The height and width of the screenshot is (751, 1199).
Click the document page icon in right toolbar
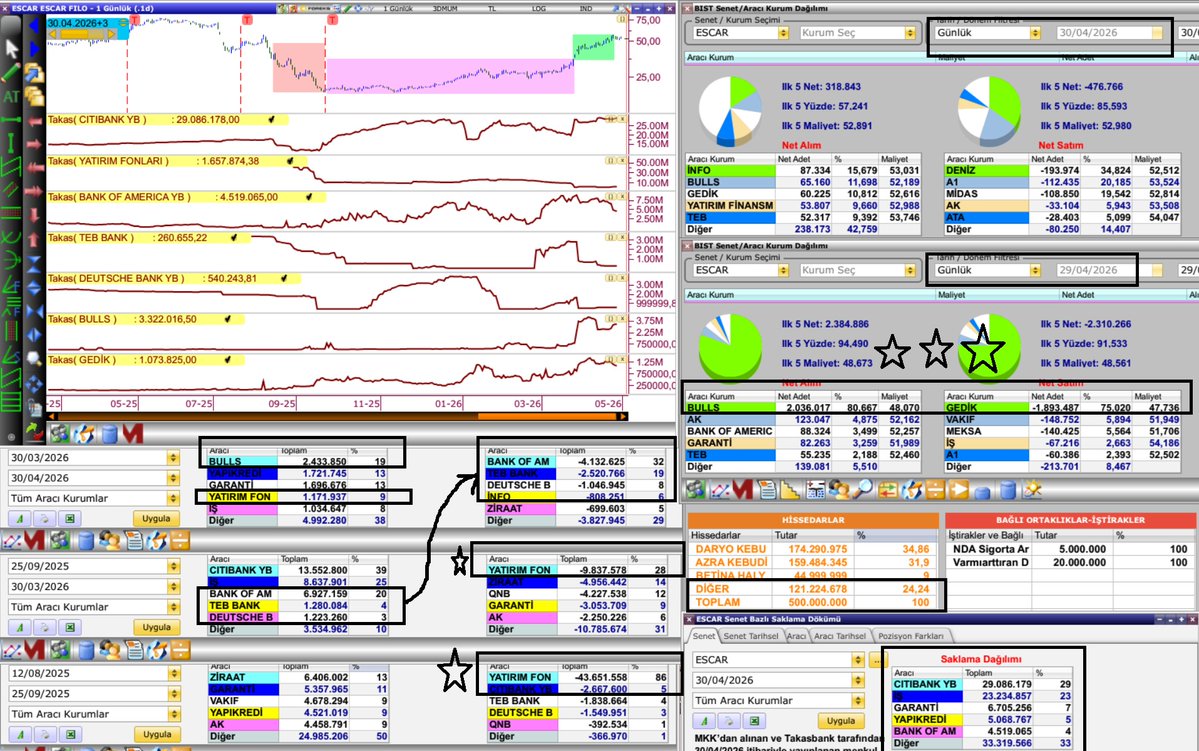pyautogui.click(x=767, y=489)
